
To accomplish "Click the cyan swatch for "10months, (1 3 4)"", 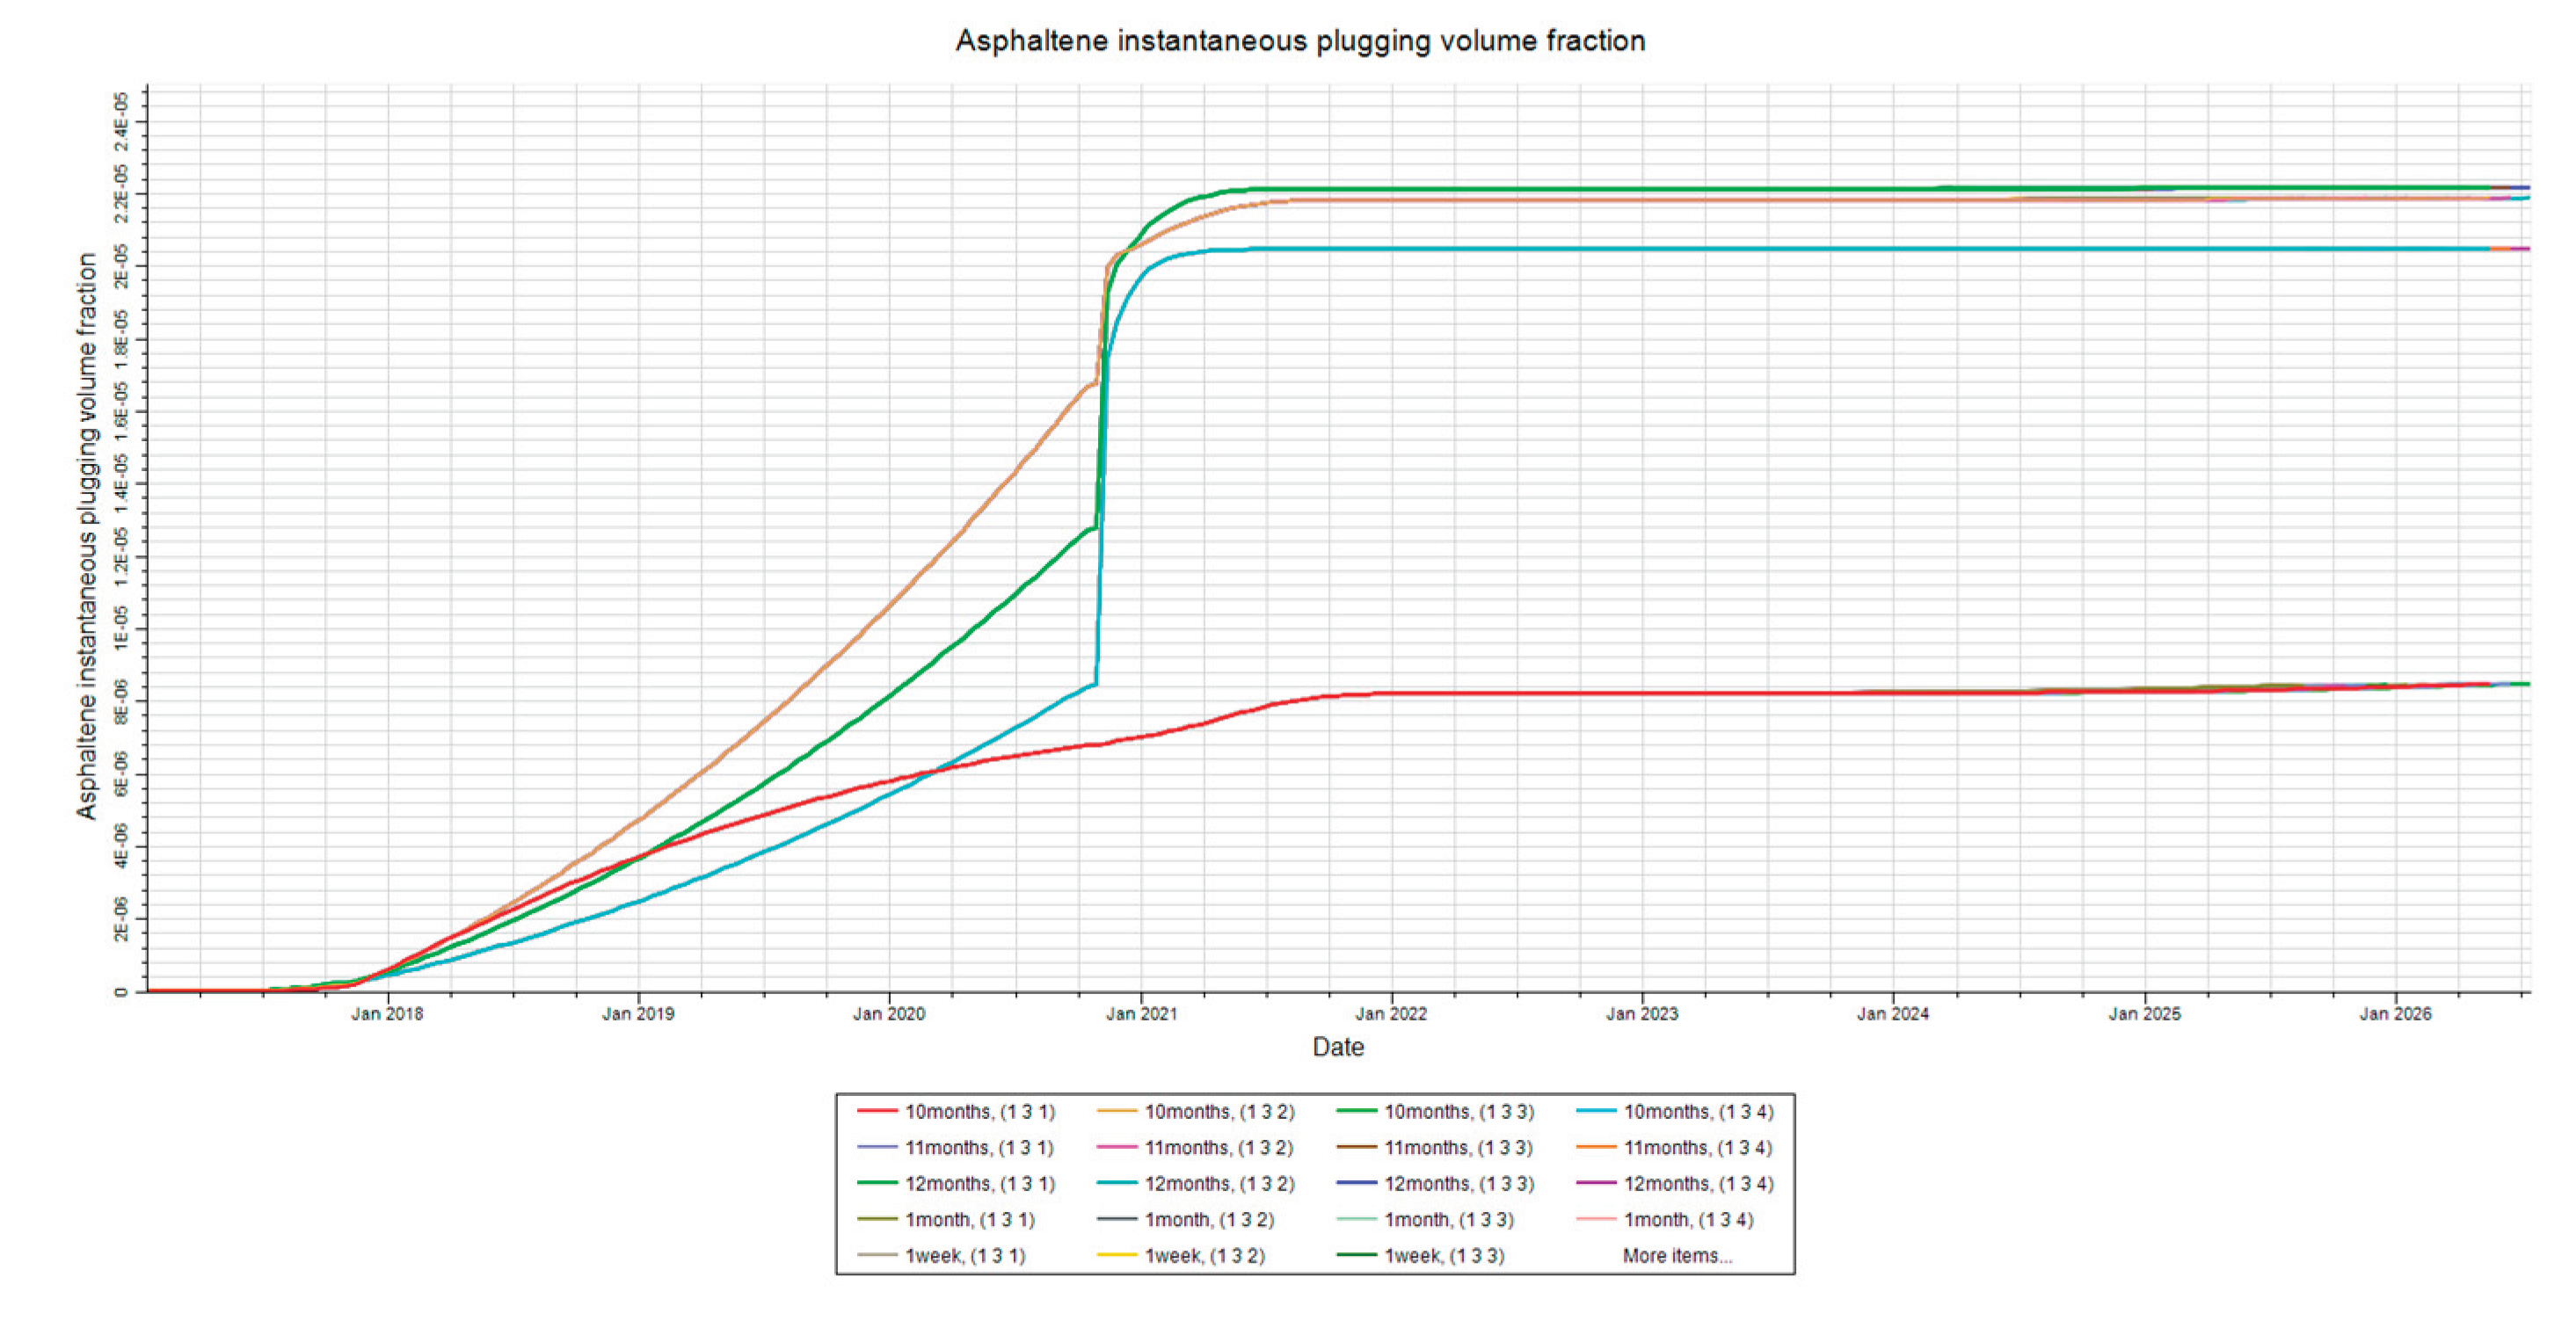I will (x=1595, y=1111).
